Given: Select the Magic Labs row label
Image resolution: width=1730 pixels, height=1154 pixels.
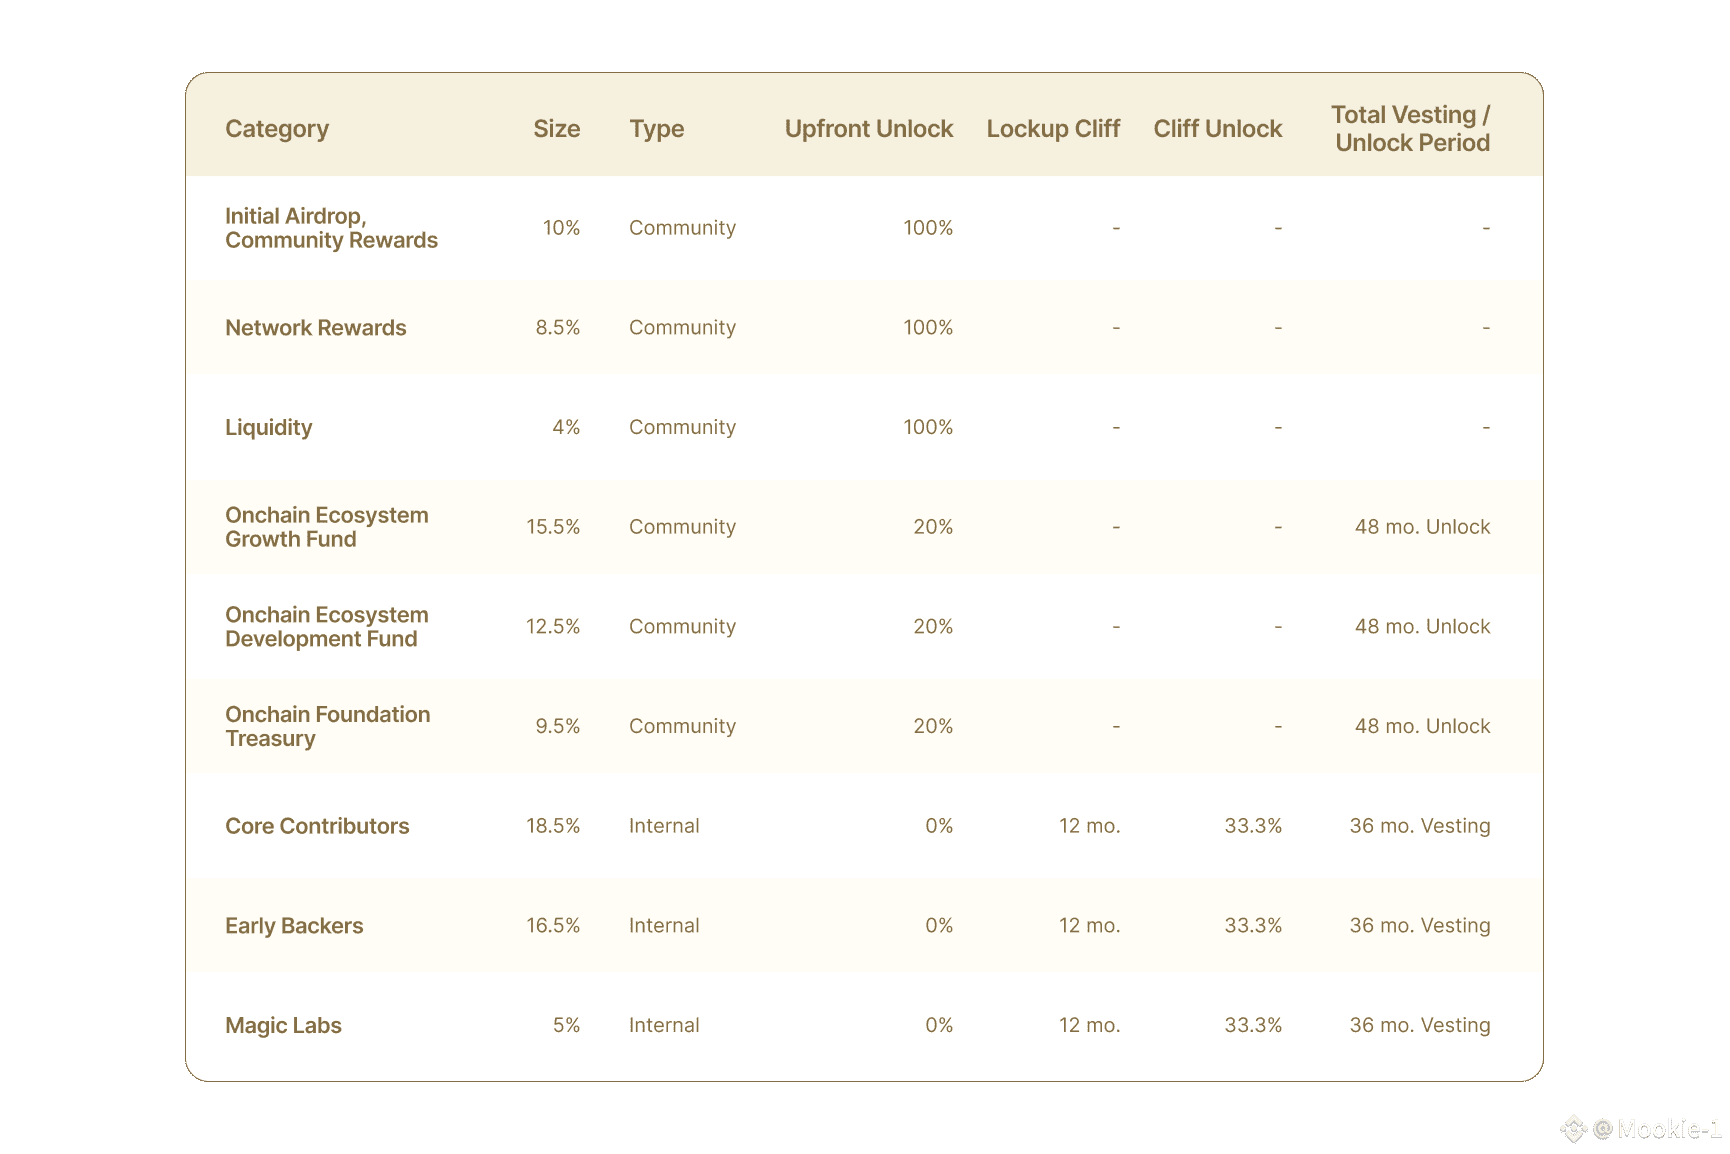Looking at the screenshot, I should click(x=284, y=1026).
